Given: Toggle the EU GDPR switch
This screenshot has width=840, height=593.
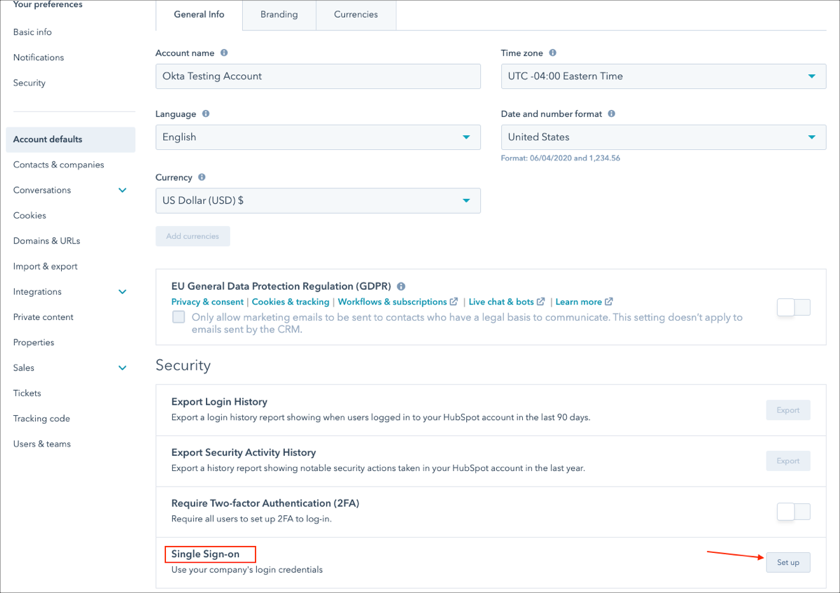Looking at the screenshot, I should tap(793, 308).
